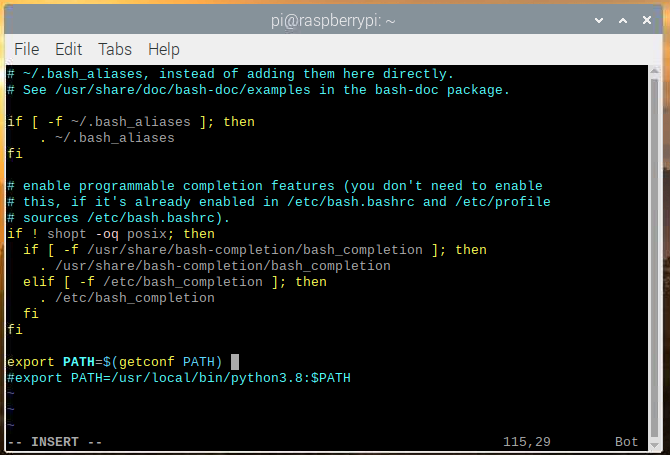This screenshot has height=455, width=670.
Task: Click on the line 'export PATH=$(getconf PATH)'
Action: (x=115, y=362)
